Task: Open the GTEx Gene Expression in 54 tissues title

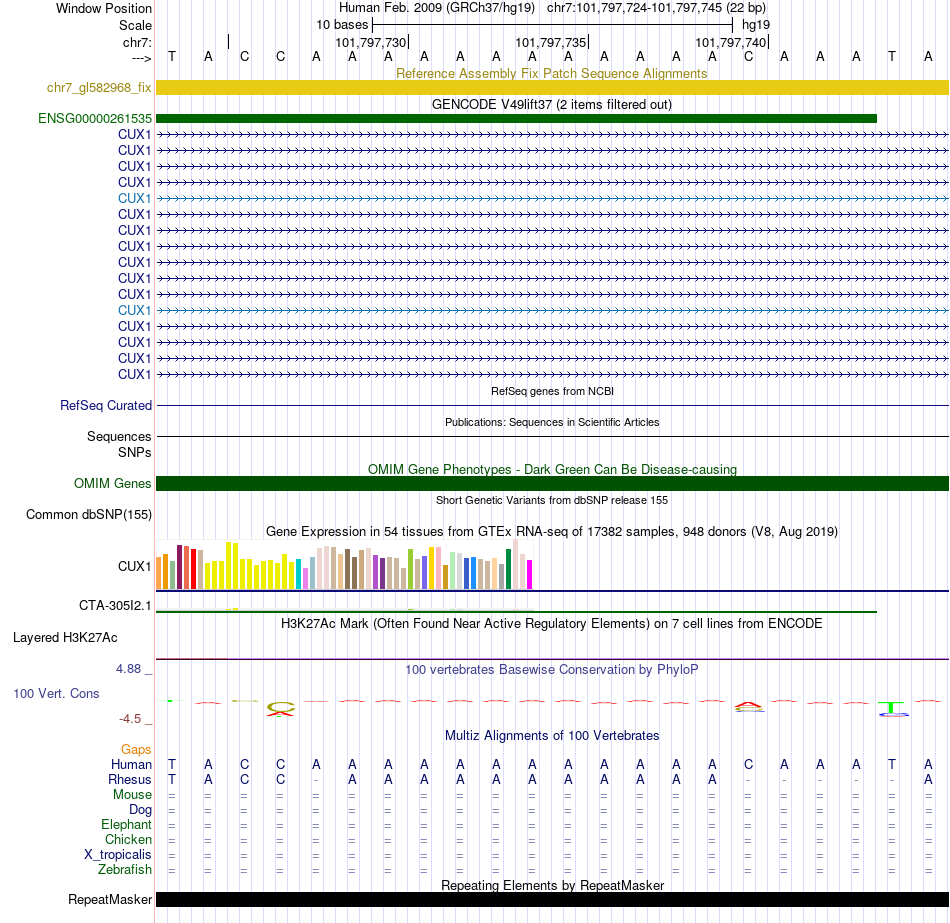Action: pyautogui.click(x=552, y=531)
